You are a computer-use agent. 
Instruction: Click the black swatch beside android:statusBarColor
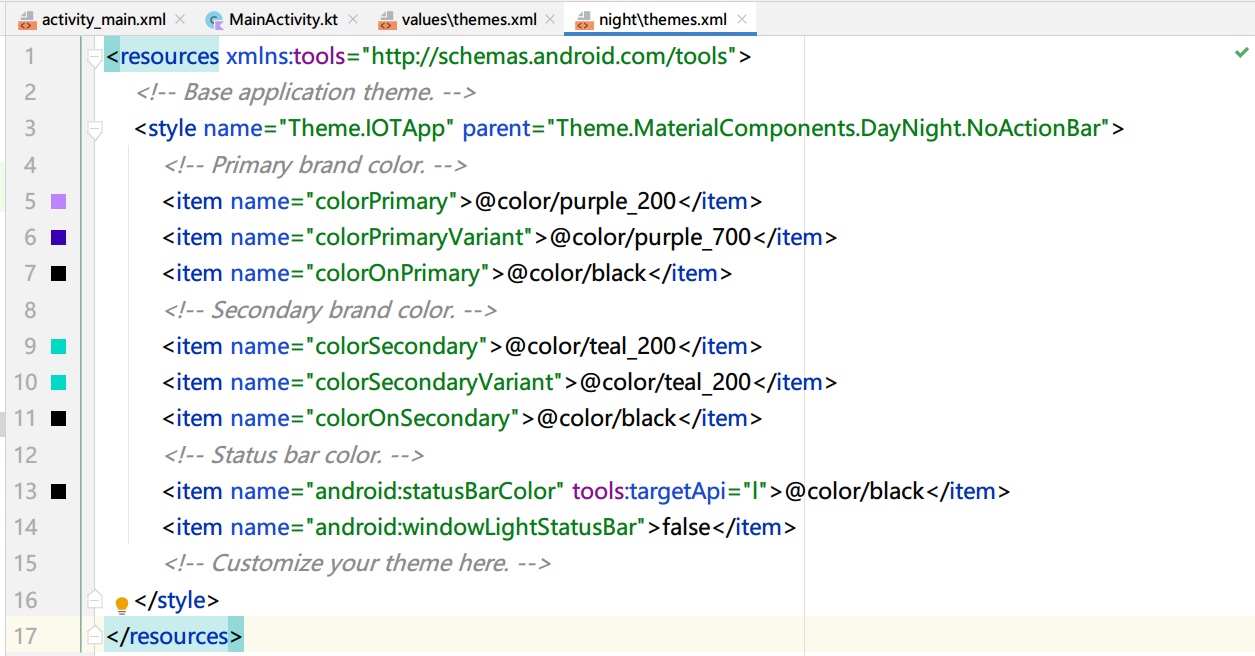tap(57, 490)
